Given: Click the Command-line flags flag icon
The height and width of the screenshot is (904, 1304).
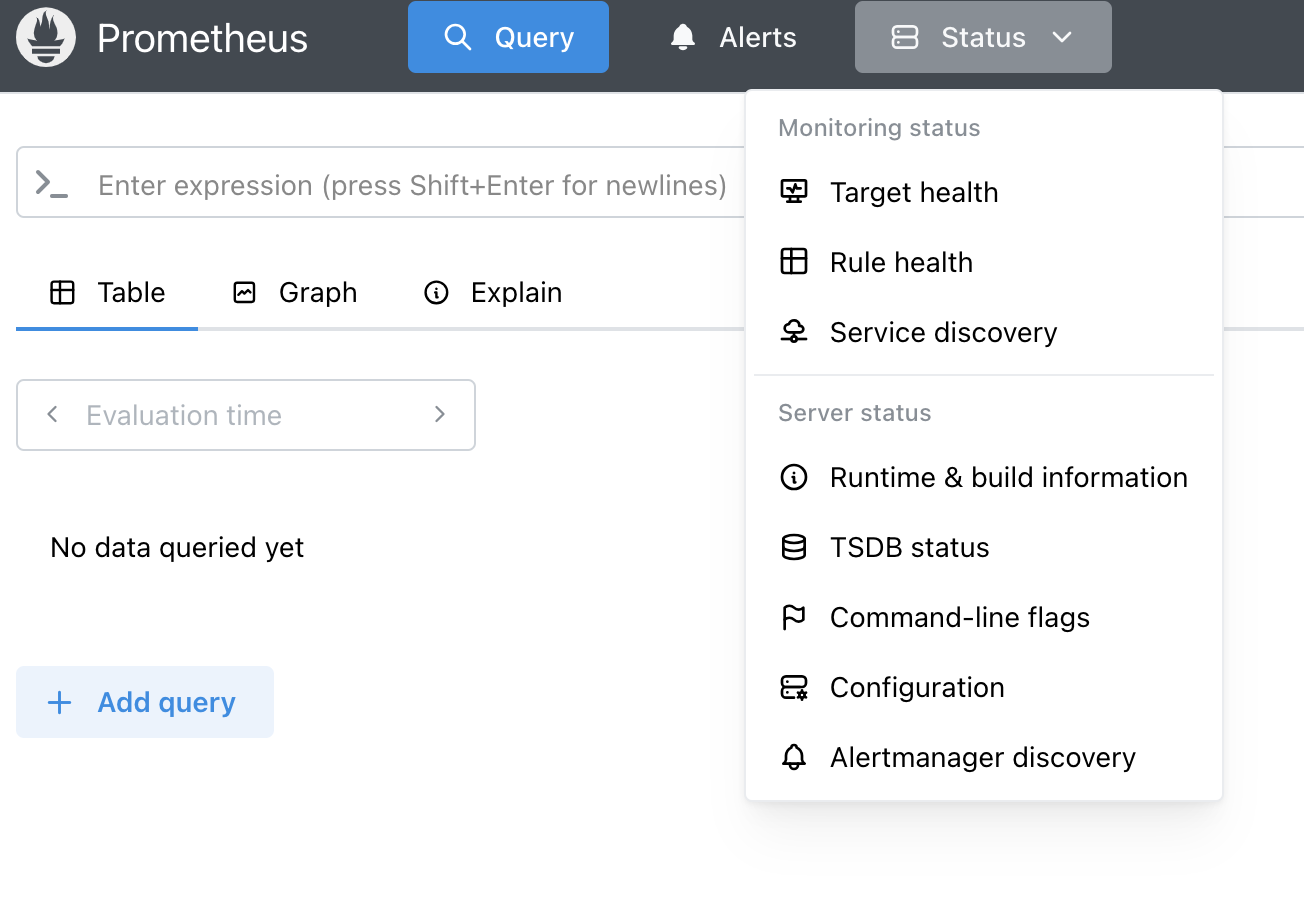Looking at the screenshot, I should [794, 617].
